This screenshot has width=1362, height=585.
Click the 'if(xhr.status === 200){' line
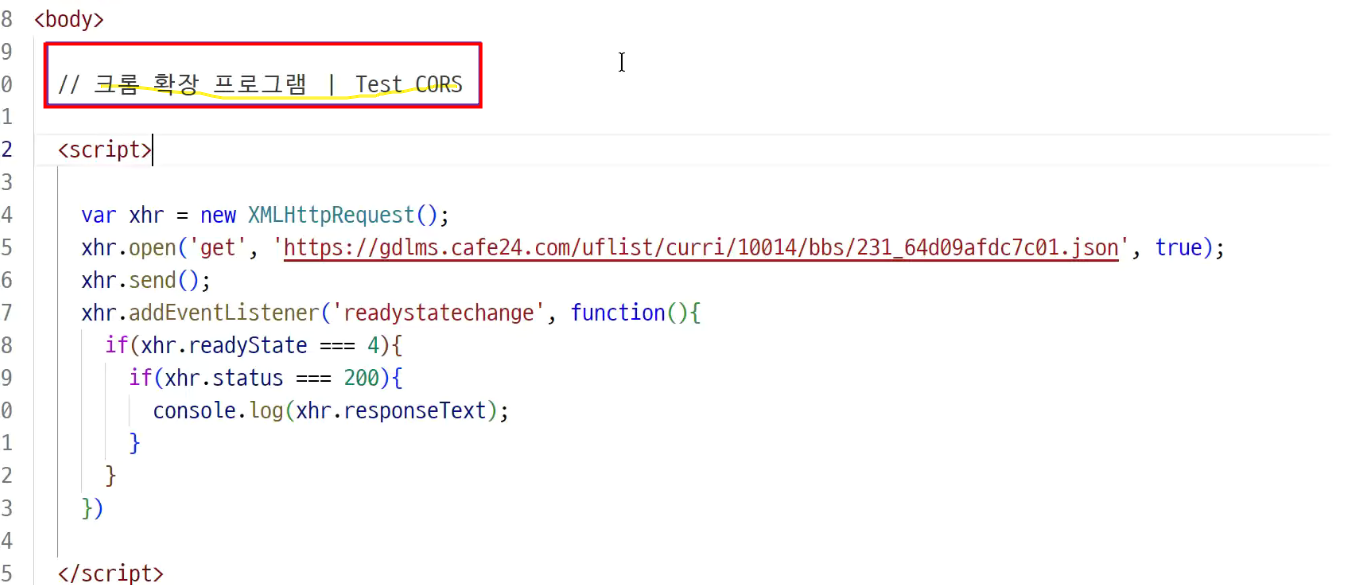pos(265,378)
